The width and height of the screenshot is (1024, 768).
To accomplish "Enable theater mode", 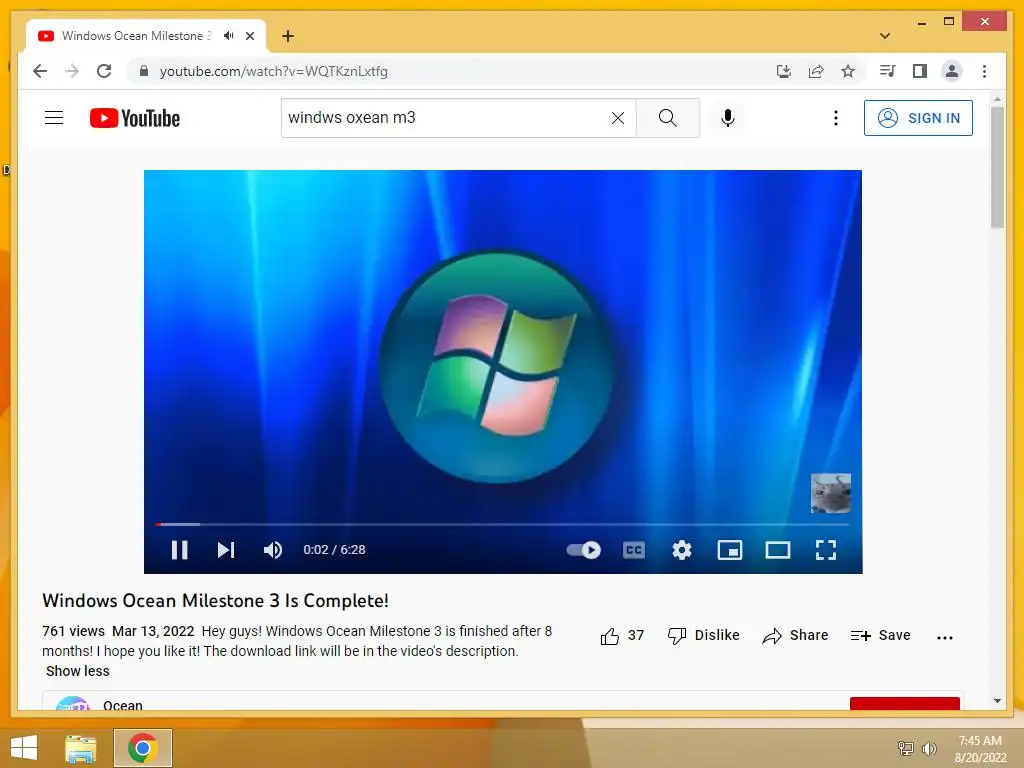I will (777, 550).
